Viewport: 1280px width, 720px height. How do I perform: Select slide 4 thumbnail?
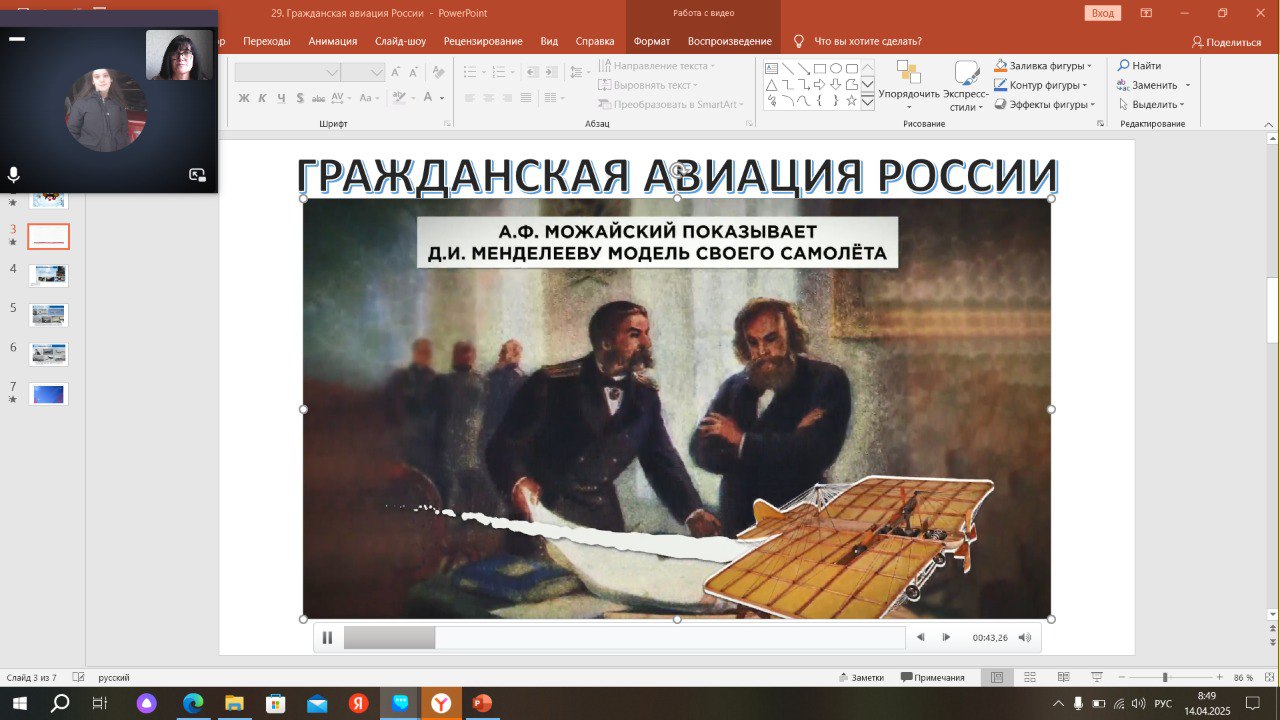48,275
